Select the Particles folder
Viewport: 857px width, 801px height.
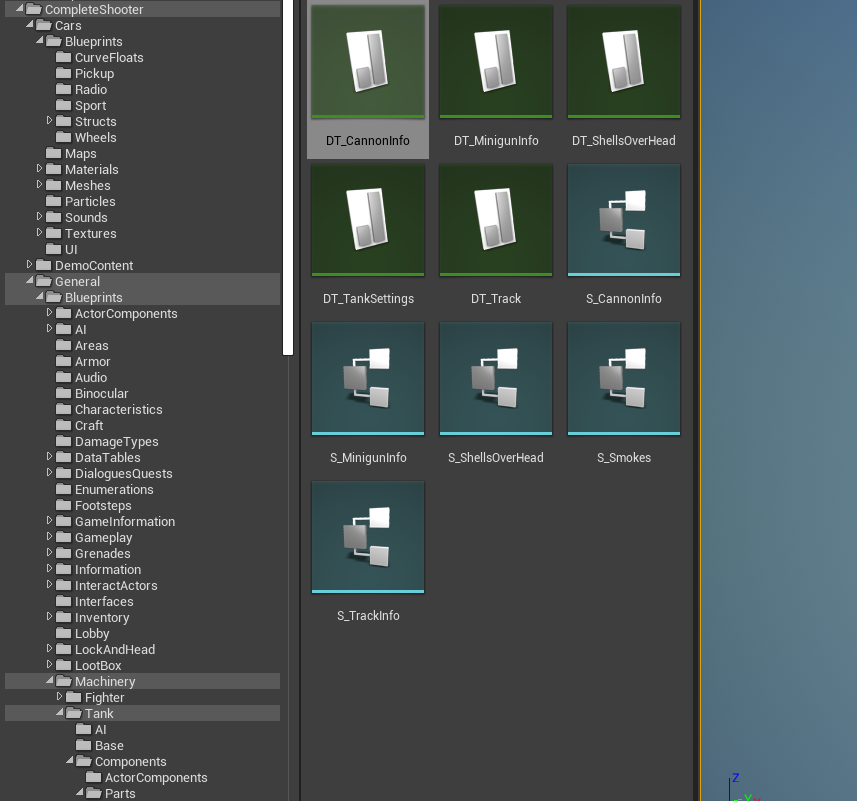[x=80, y=202]
